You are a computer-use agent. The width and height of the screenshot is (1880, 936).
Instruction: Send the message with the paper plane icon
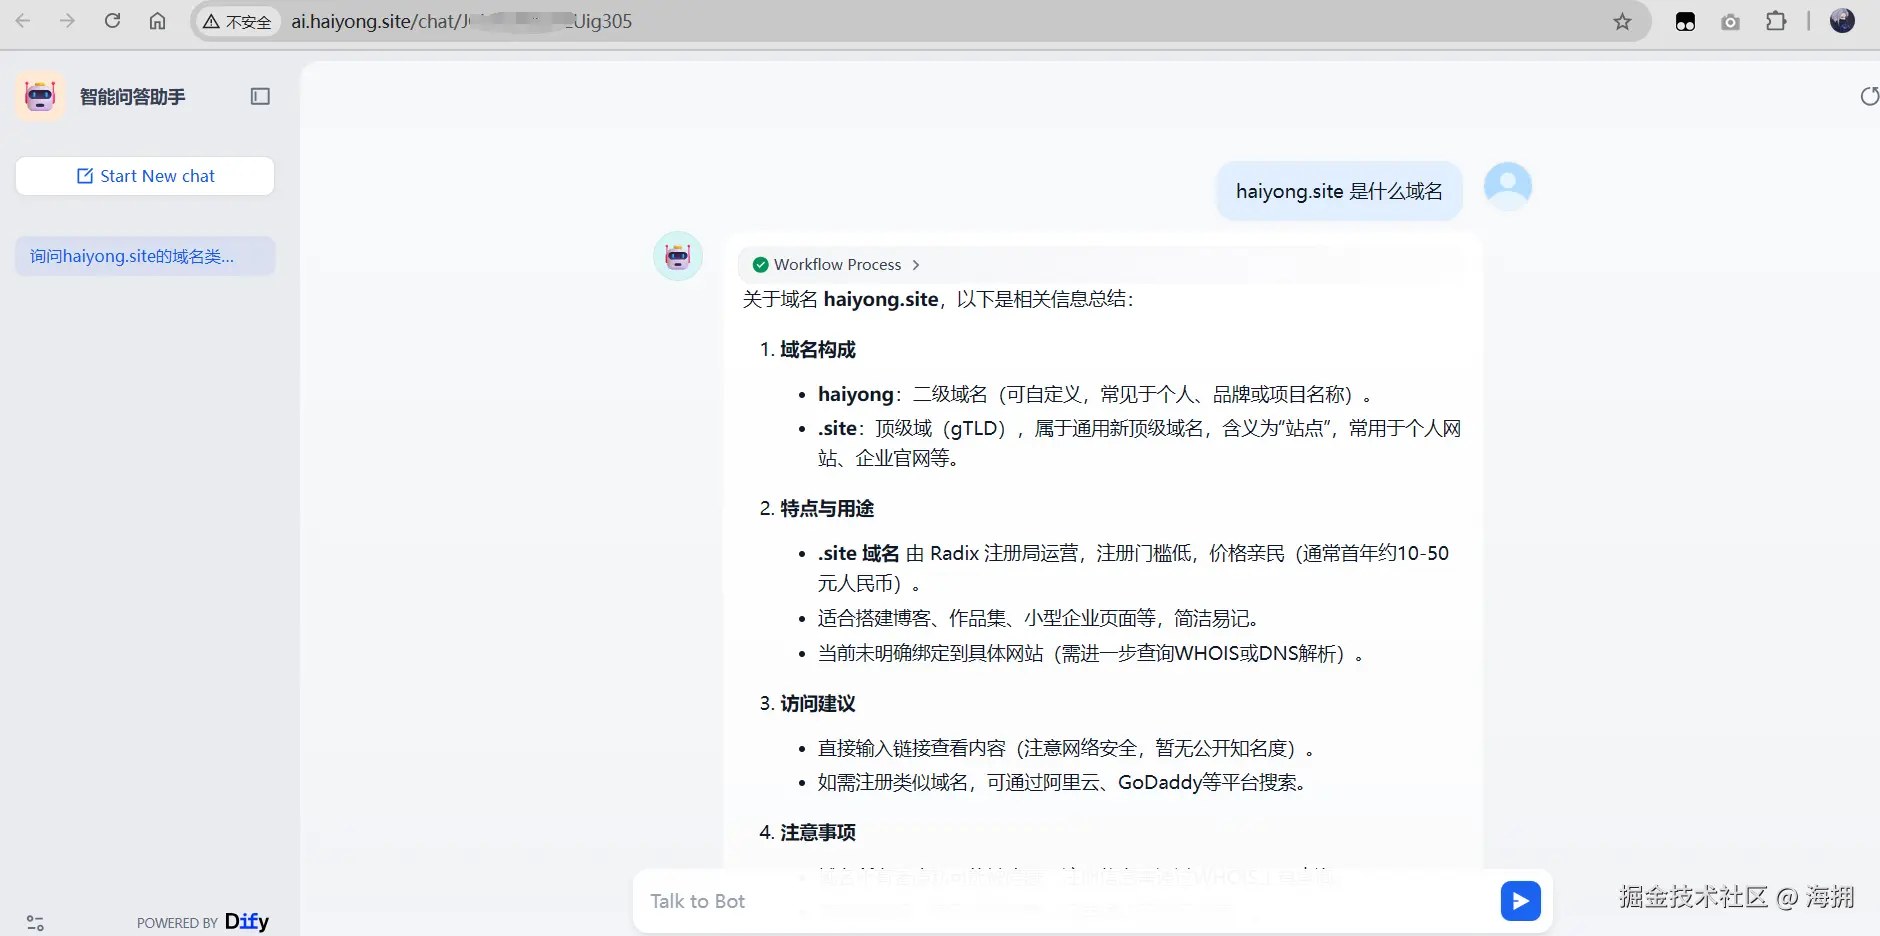pyautogui.click(x=1519, y=900)
